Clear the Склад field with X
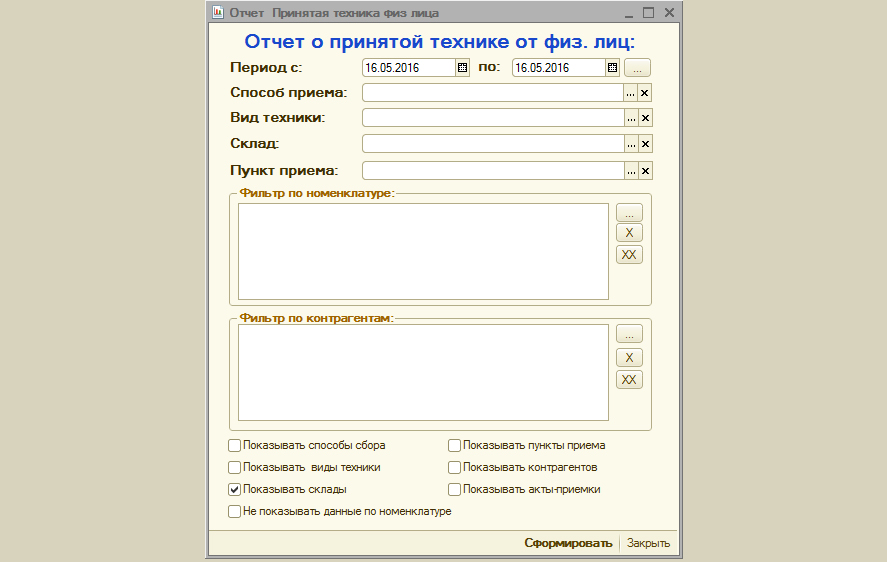Image resolution: width=887 pixels, height=562 pixels. 645,144
